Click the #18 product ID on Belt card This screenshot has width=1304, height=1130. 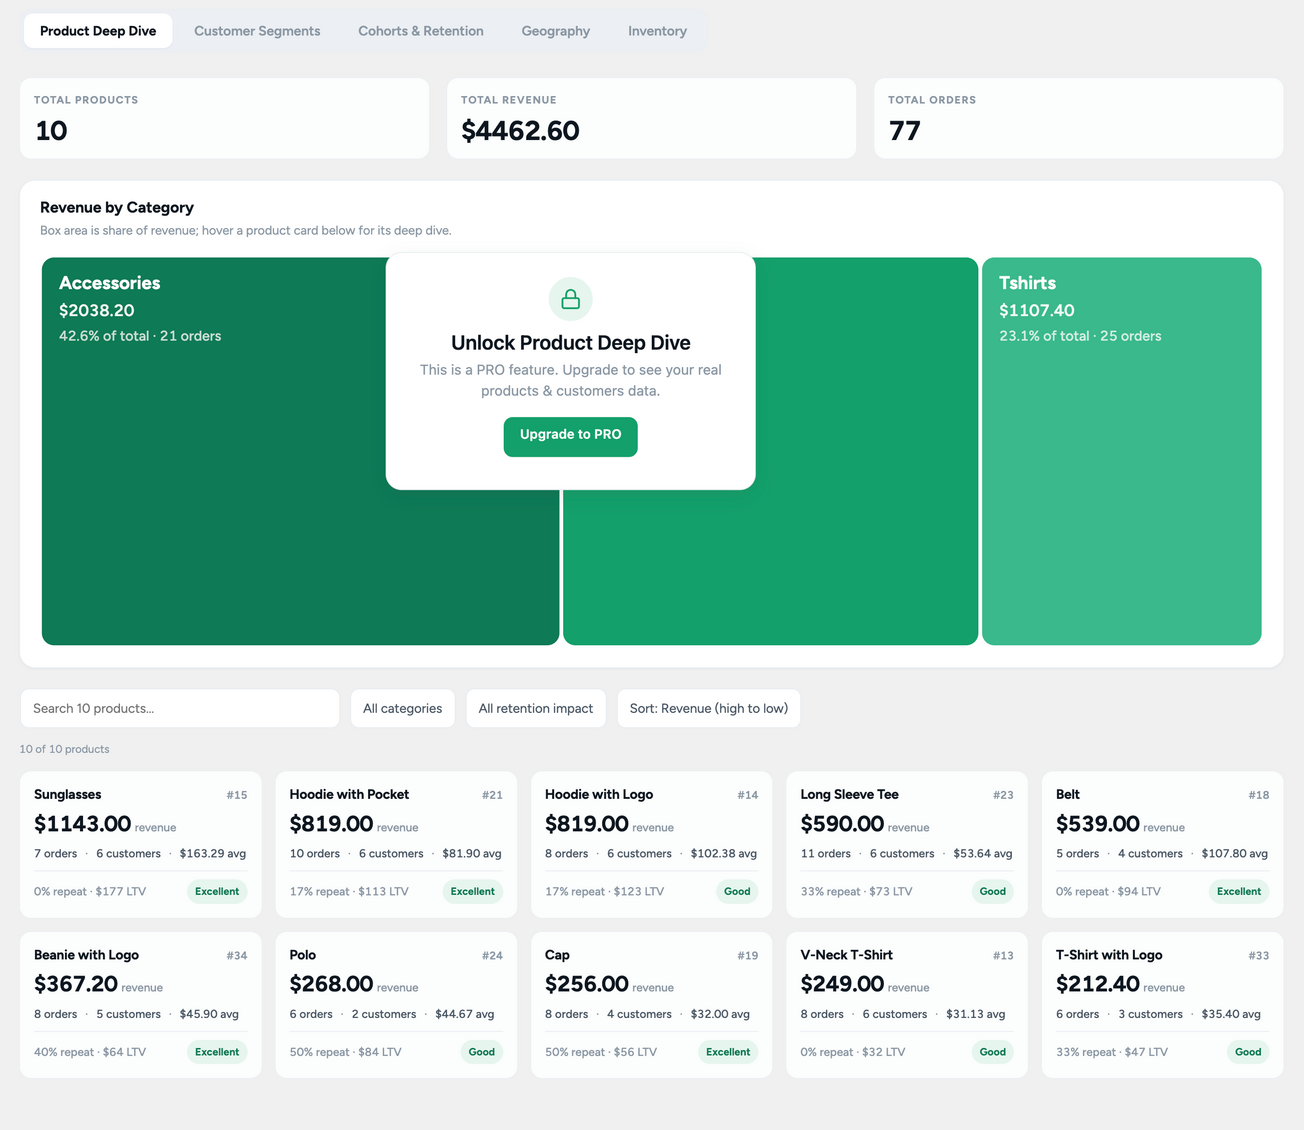point(1258,795)
